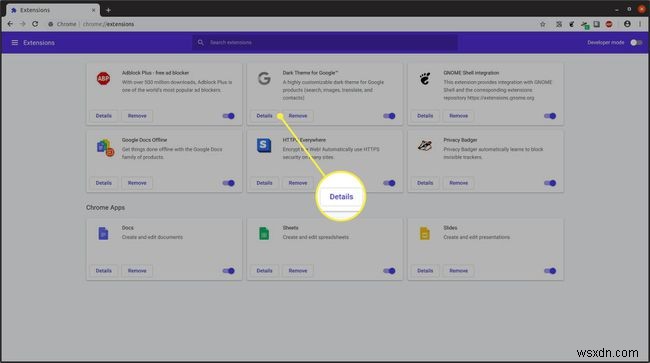Click the Chrome Apps section heading

[x=105, y=208]
